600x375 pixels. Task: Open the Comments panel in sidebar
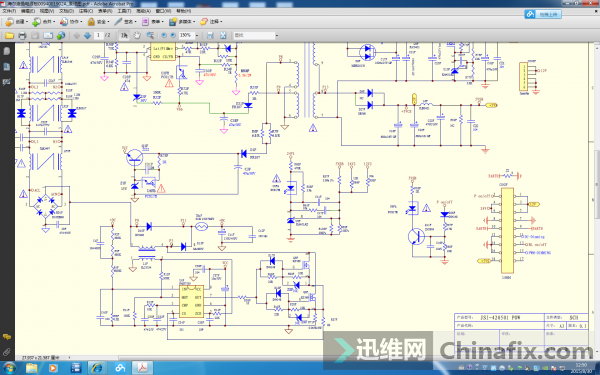point(7,337)
